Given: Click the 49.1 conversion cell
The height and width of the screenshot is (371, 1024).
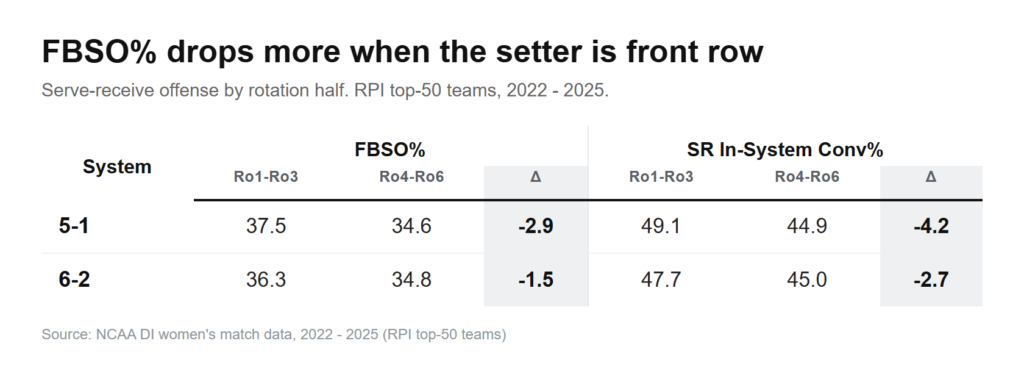Looking at the screenshot, I should pos(661,226).
